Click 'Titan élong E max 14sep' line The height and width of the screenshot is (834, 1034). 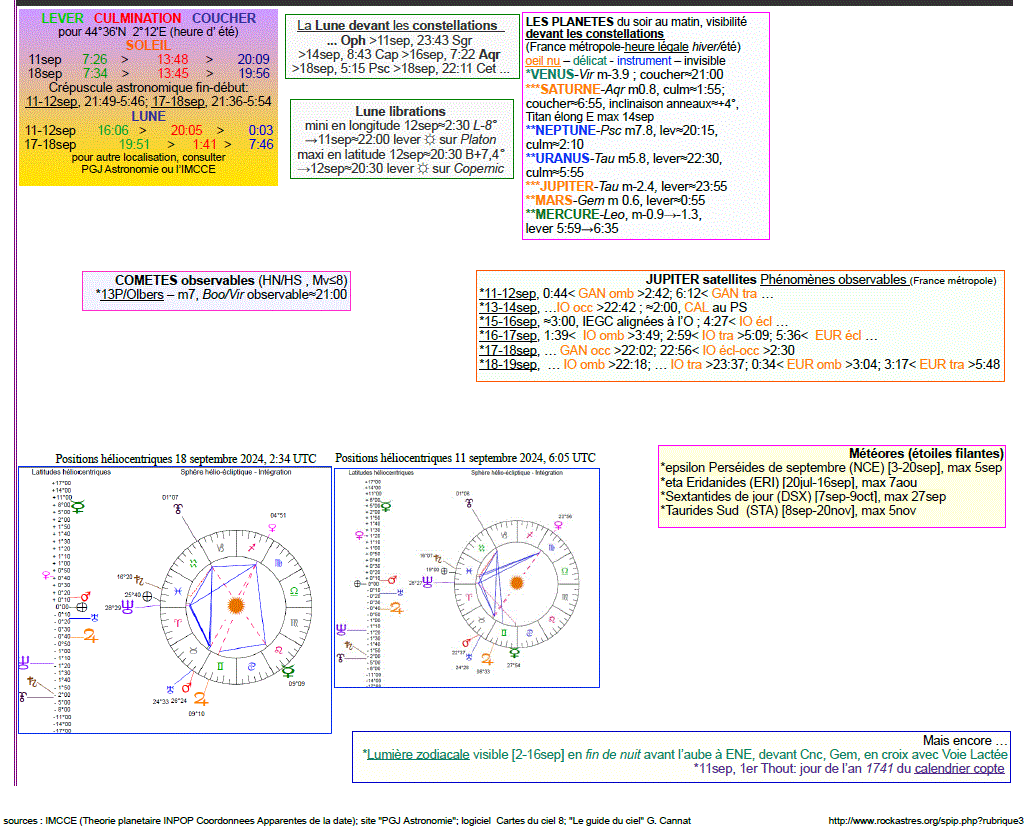[x=590, y=117]
